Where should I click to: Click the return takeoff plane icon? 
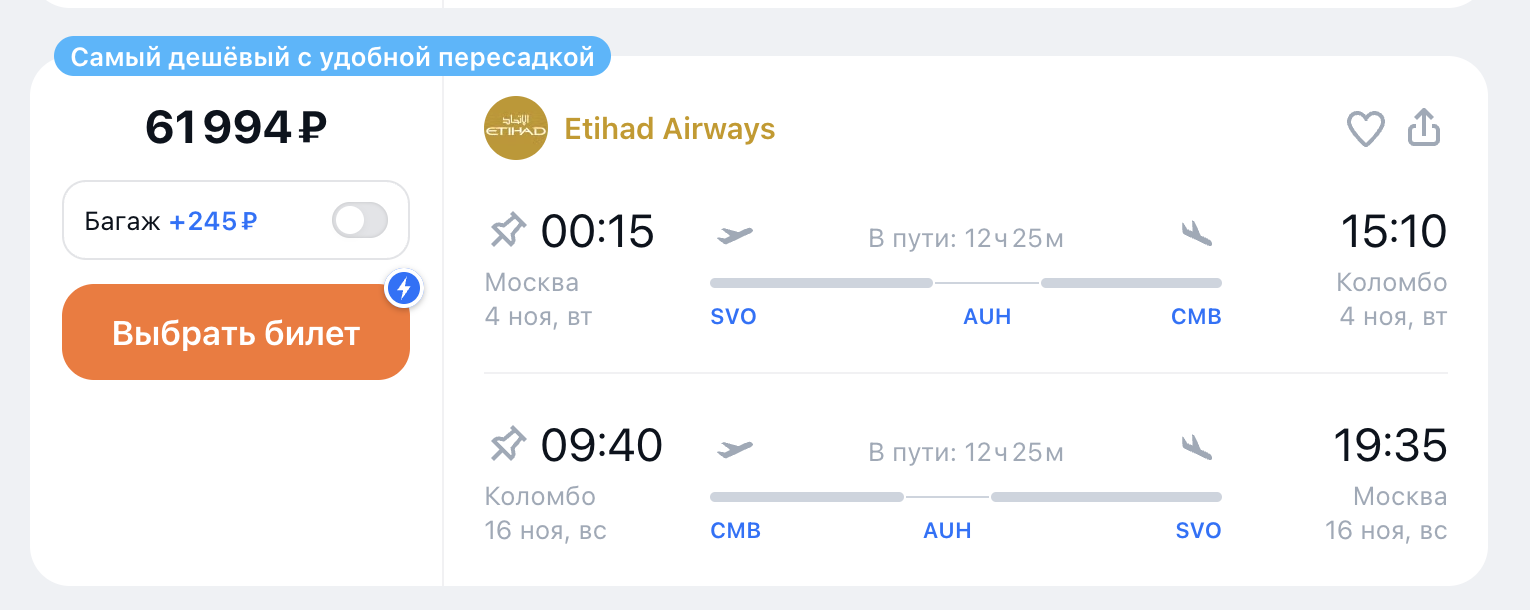735,449
